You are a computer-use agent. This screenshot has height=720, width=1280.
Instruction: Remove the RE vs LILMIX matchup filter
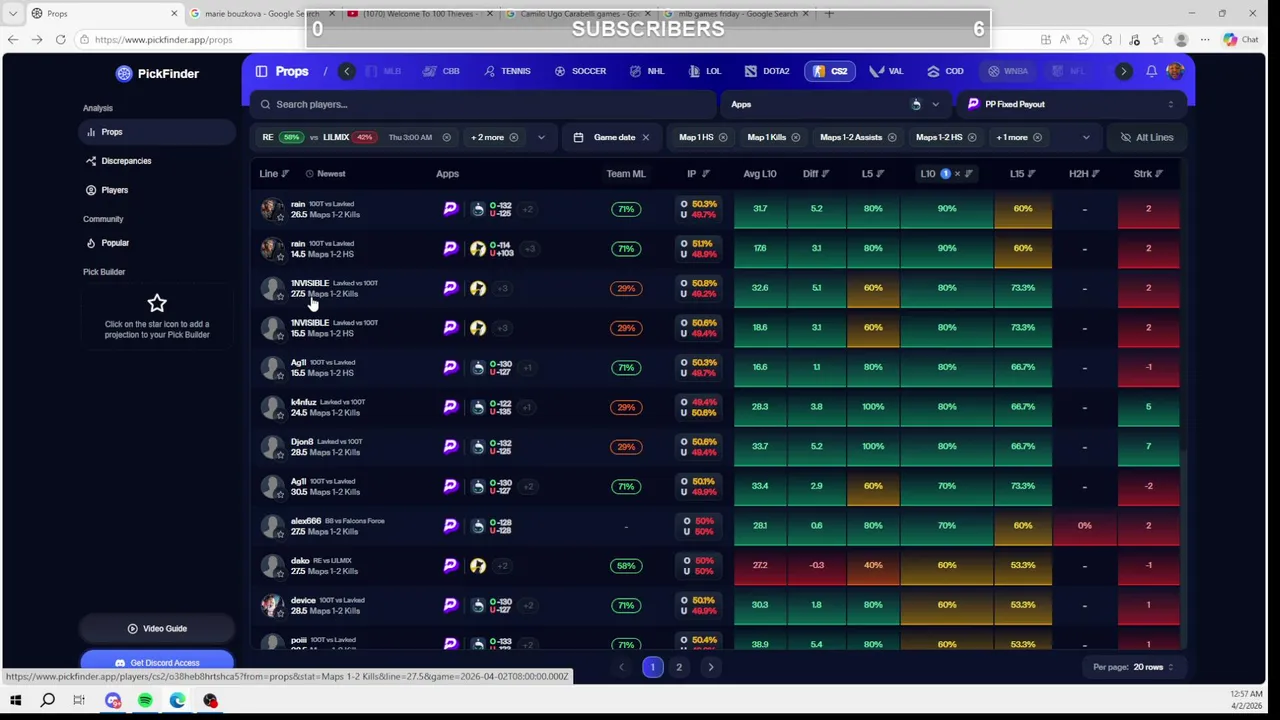pos(446,137)
